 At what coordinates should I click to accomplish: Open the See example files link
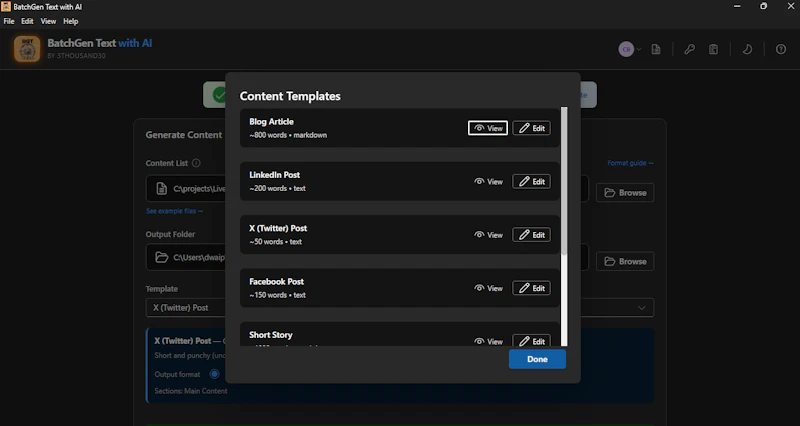pyautogui.click(x=174, y=211)
